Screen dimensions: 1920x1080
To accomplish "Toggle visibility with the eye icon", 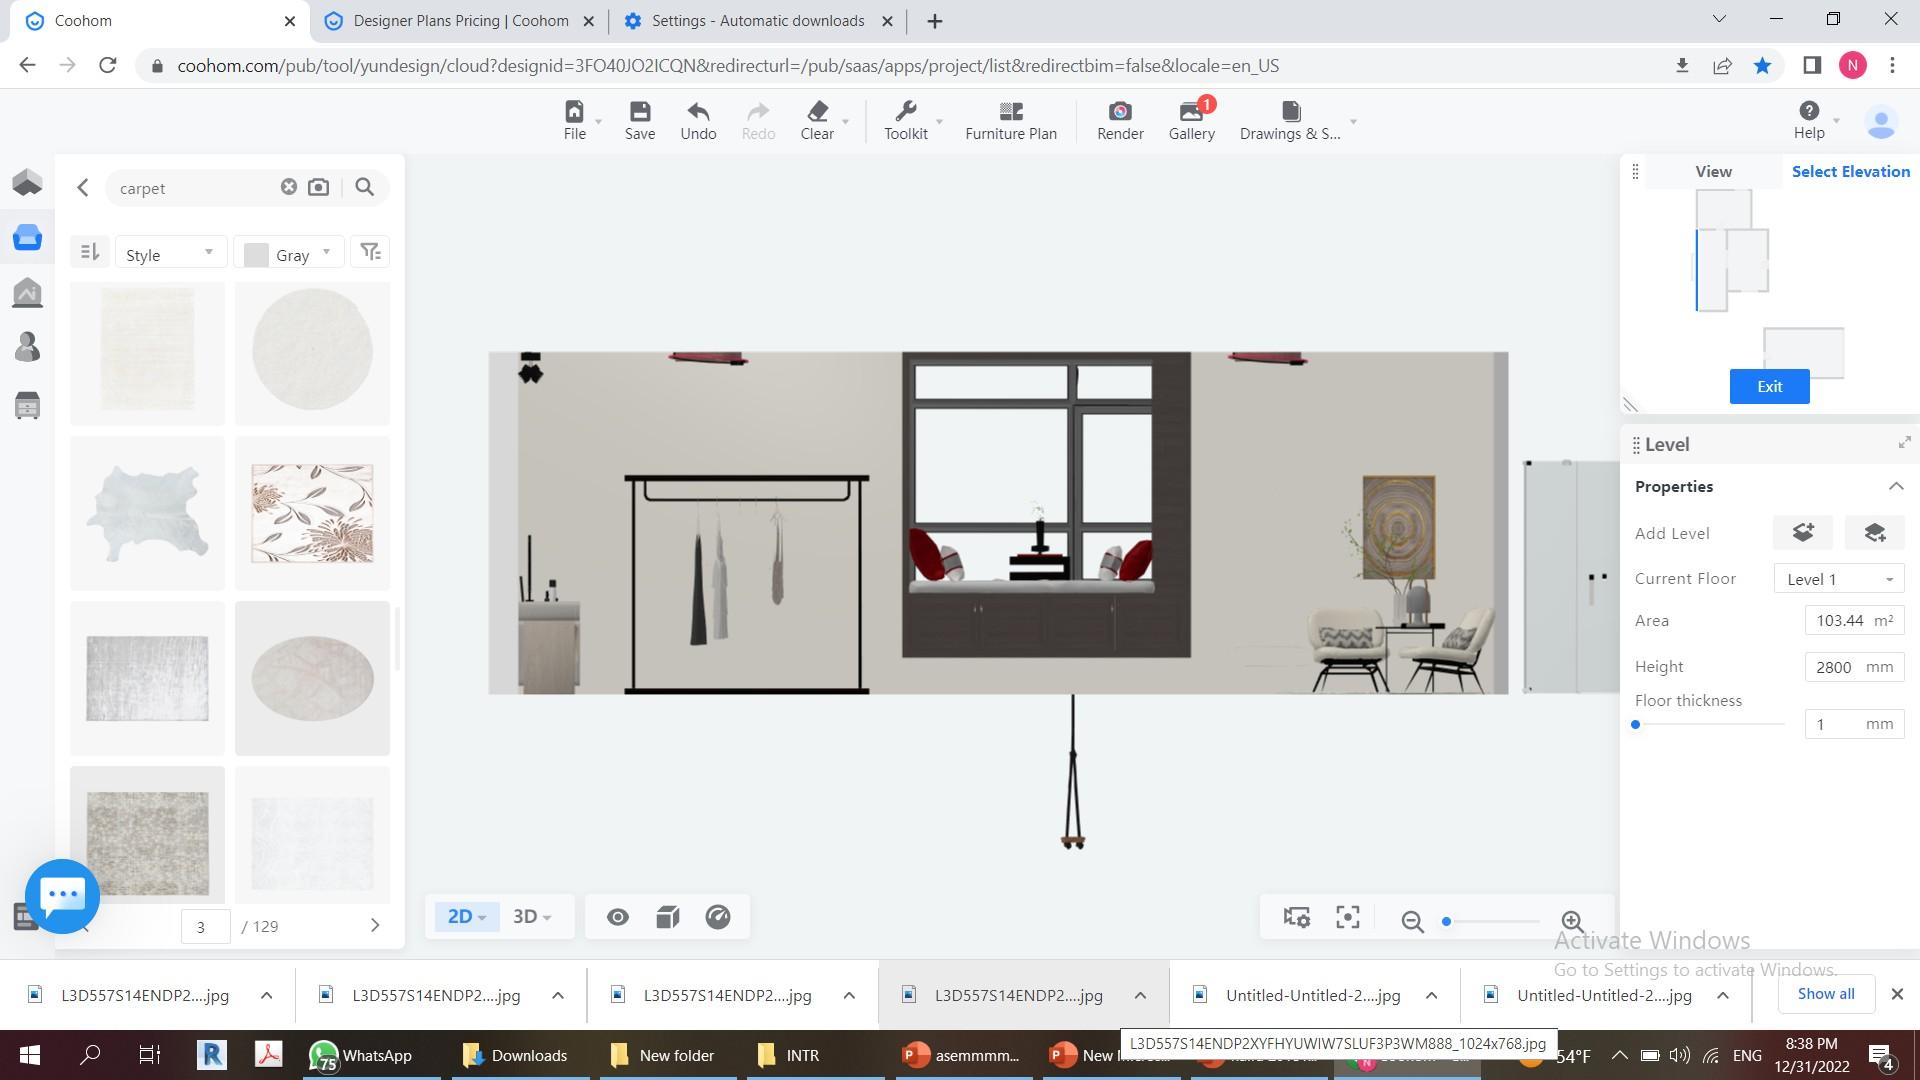I will tap(617, 917).
